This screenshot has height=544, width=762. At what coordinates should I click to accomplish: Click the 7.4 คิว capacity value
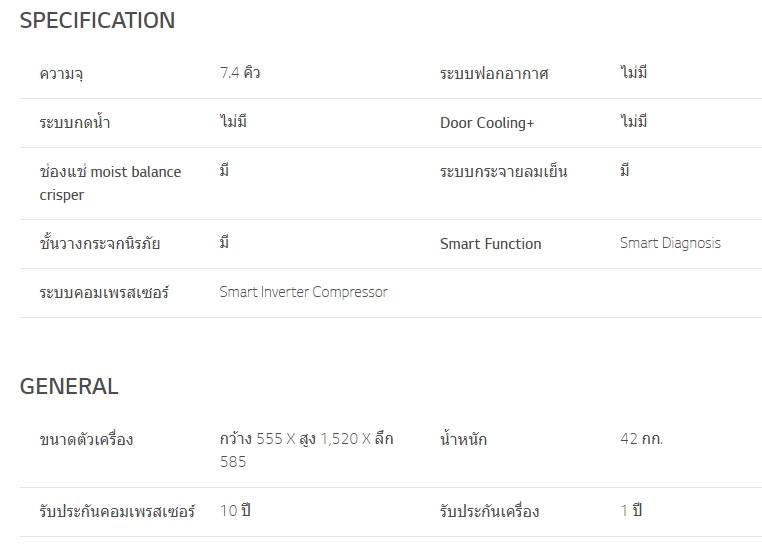[240, 73]
